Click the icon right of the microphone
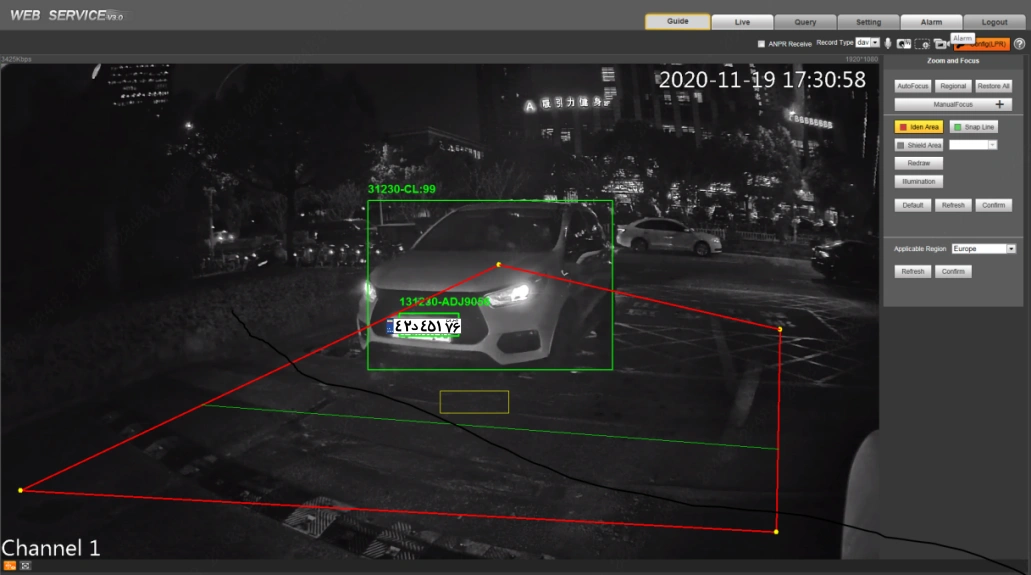The image size is (1031, 575). click(903, 44)
